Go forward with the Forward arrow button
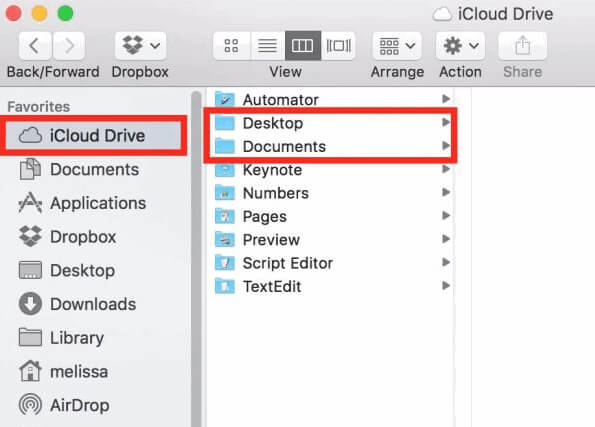Screen dimensions: 595x427 point(69,46)
